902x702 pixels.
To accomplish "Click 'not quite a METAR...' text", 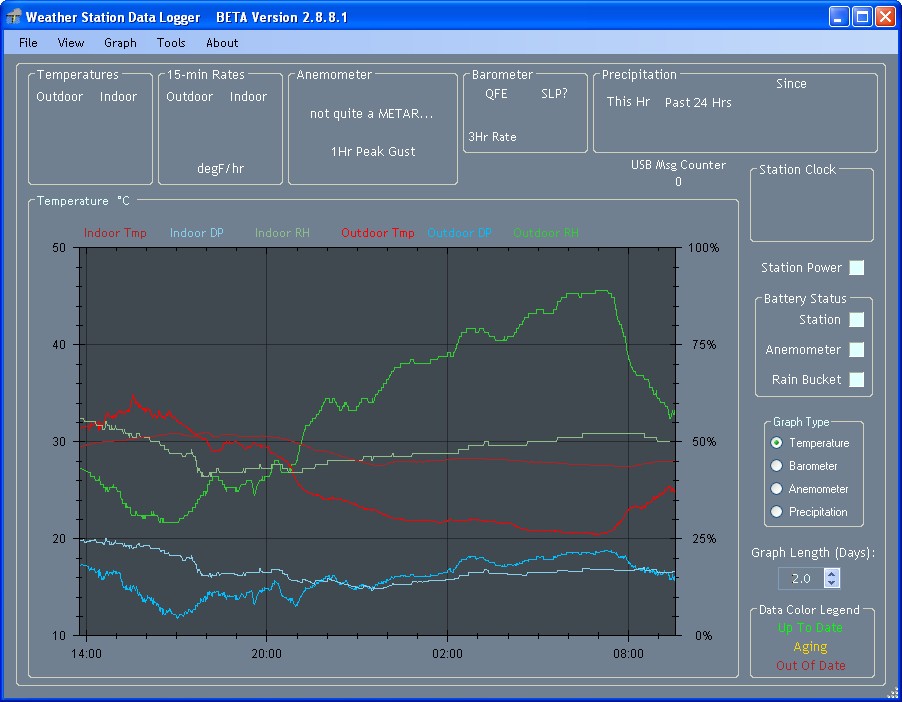I will [371, 114].
